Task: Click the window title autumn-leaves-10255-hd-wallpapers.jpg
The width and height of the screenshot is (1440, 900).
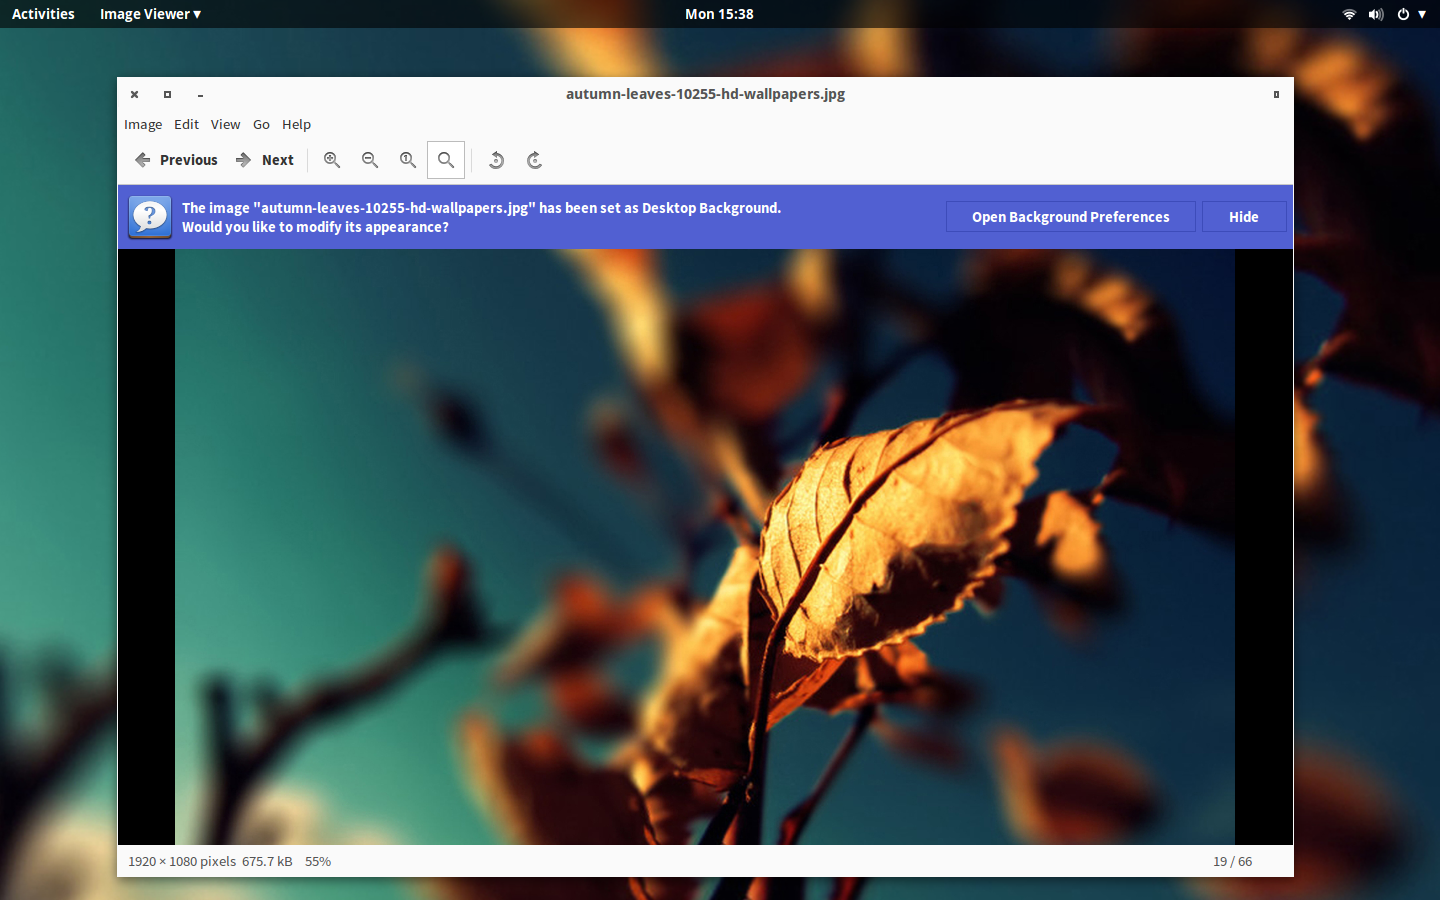Action: [x=705, y=94]
